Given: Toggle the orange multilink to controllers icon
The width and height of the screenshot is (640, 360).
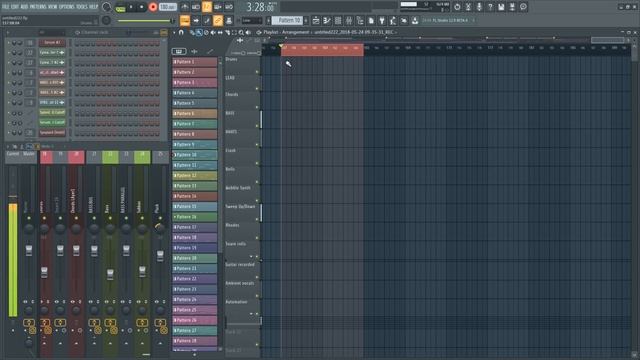Looking at the screenshot, I should click(218, 20).
